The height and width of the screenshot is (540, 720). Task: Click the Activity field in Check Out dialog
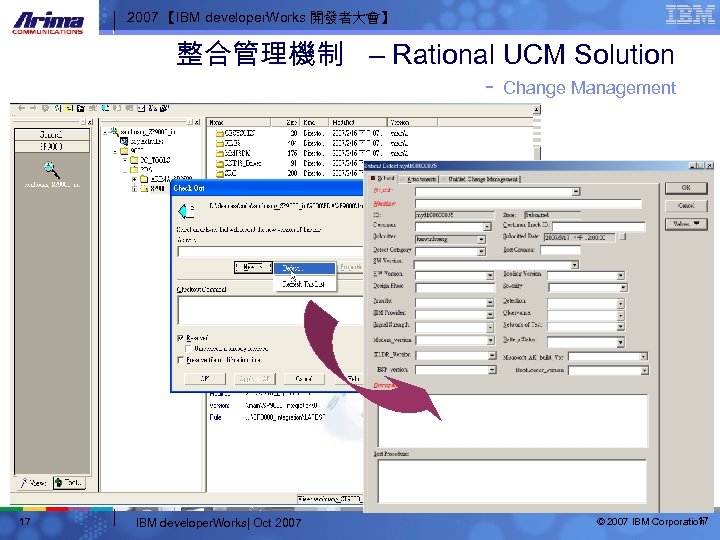coord(270,252)
